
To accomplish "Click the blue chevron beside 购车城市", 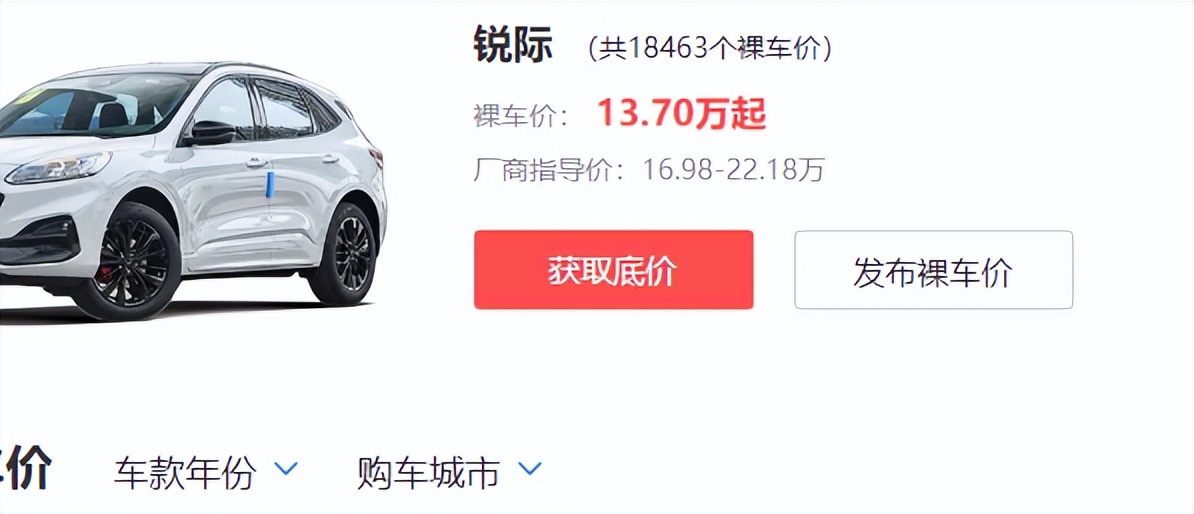I will click(530, 468).
